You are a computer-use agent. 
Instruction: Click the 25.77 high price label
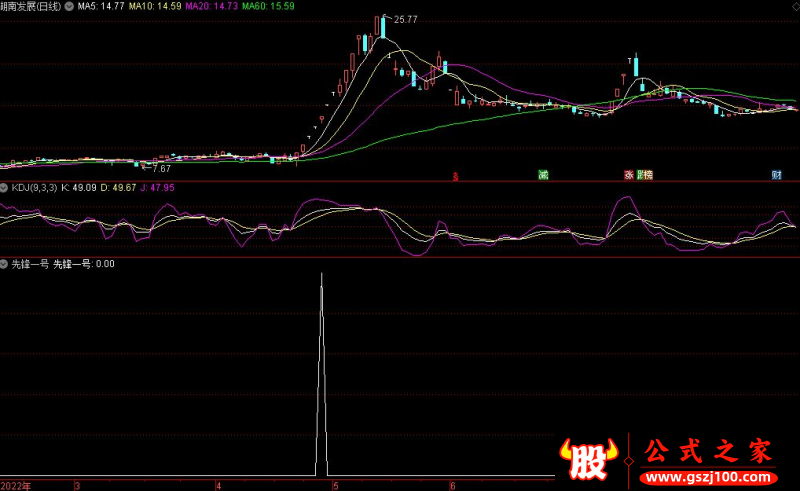coord(405,19)
